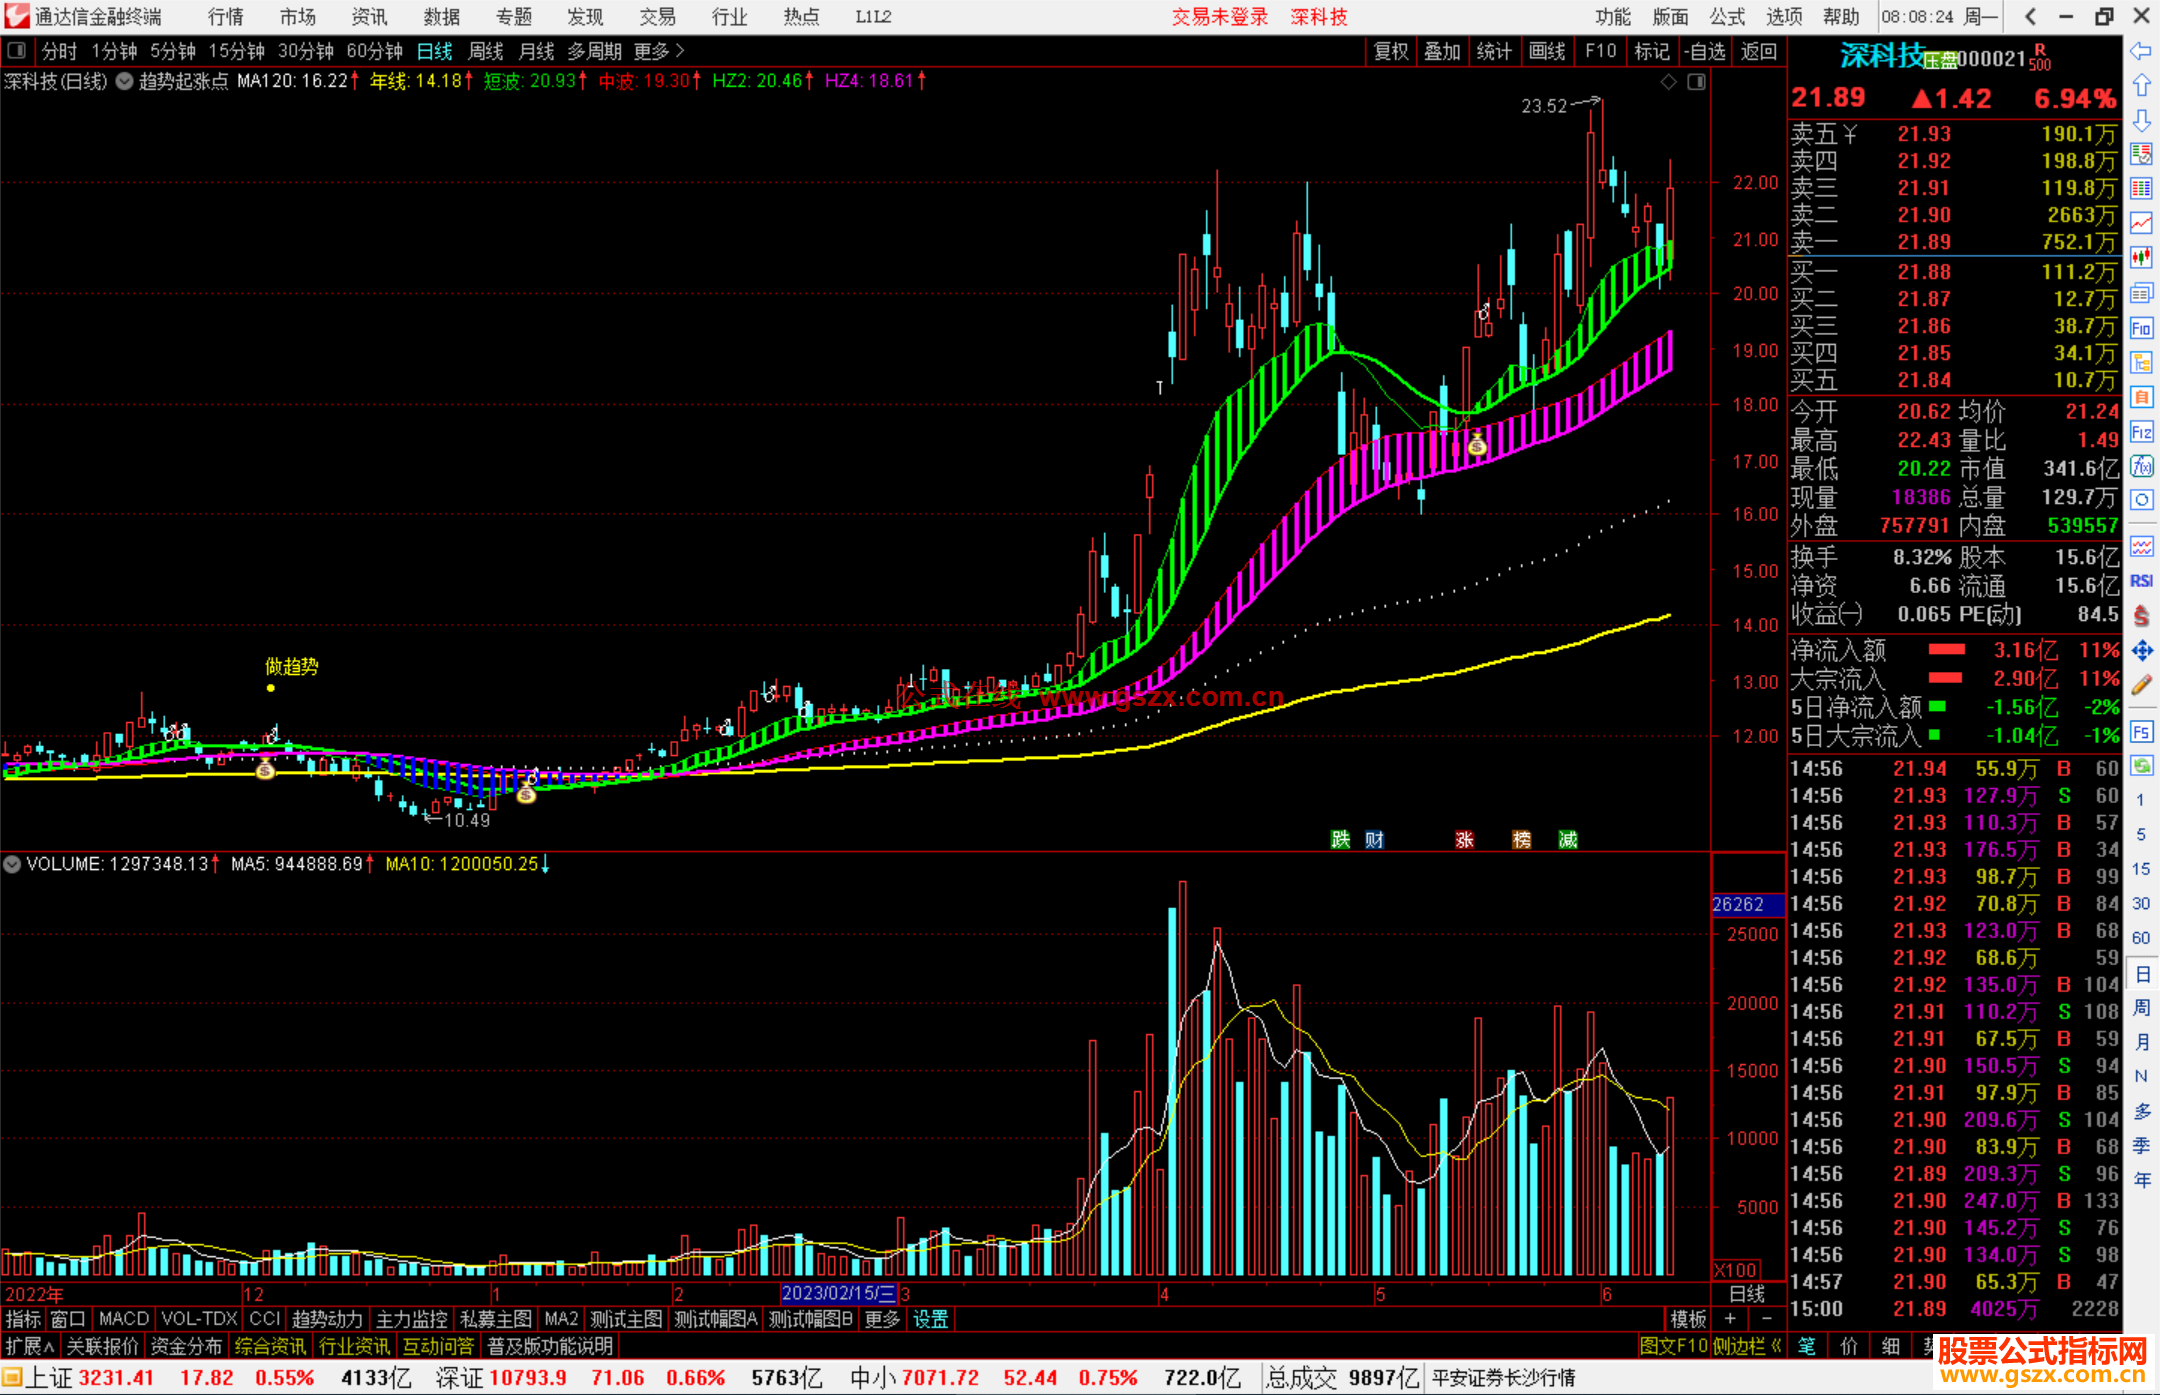Click the F10 sidebar icon
2160x1395 pixels.
(x=2141, y=328)
